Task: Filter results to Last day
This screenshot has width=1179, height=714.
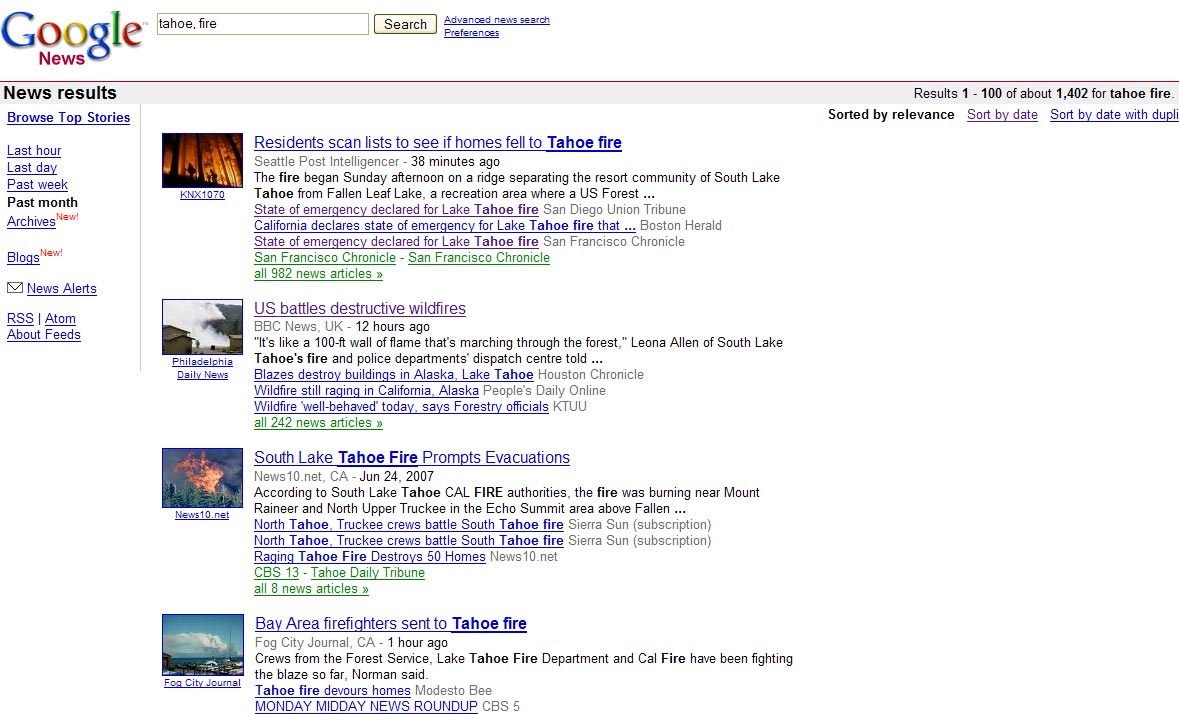Action: tap(32, 168)
